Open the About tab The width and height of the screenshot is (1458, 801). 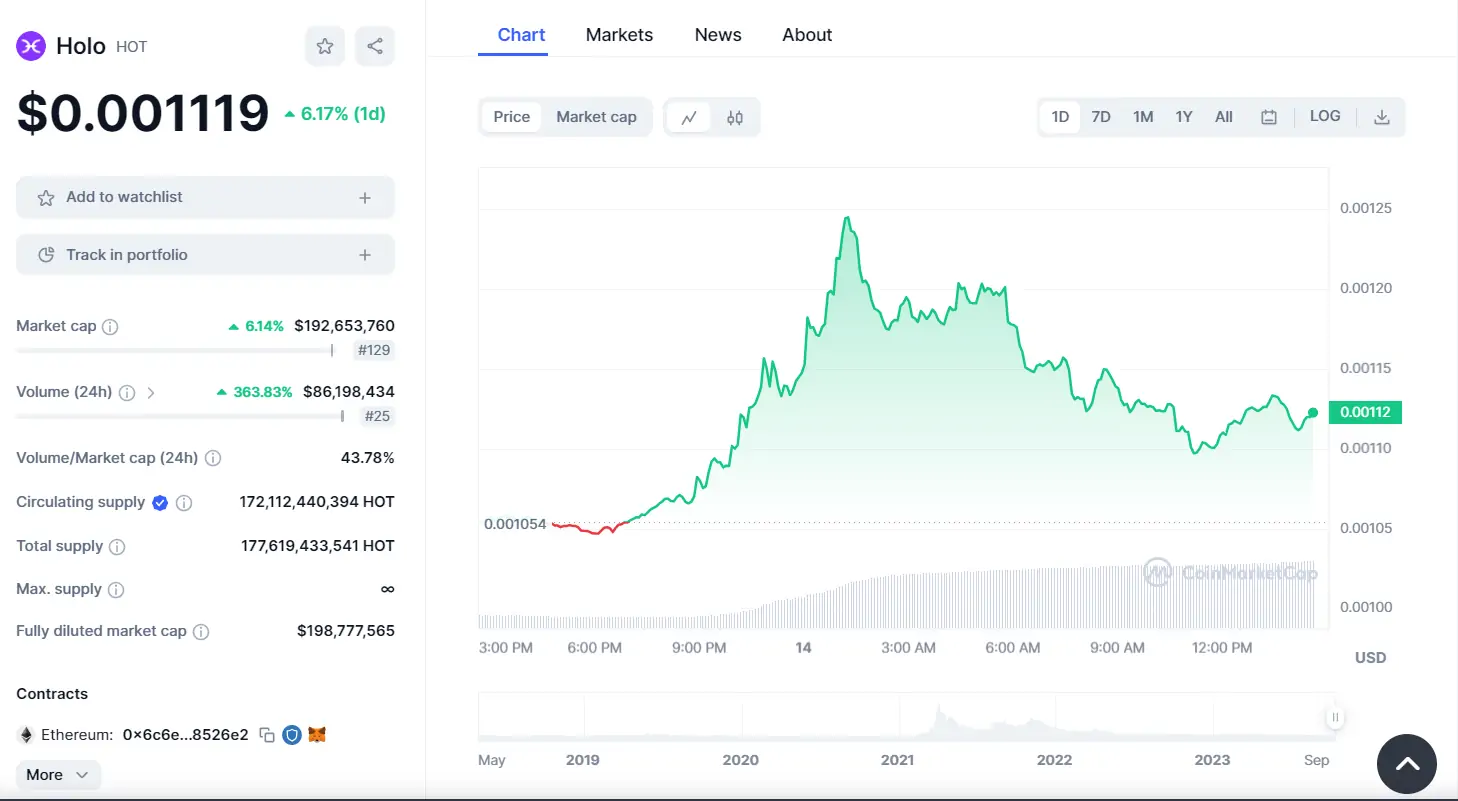tap(807, 35)
